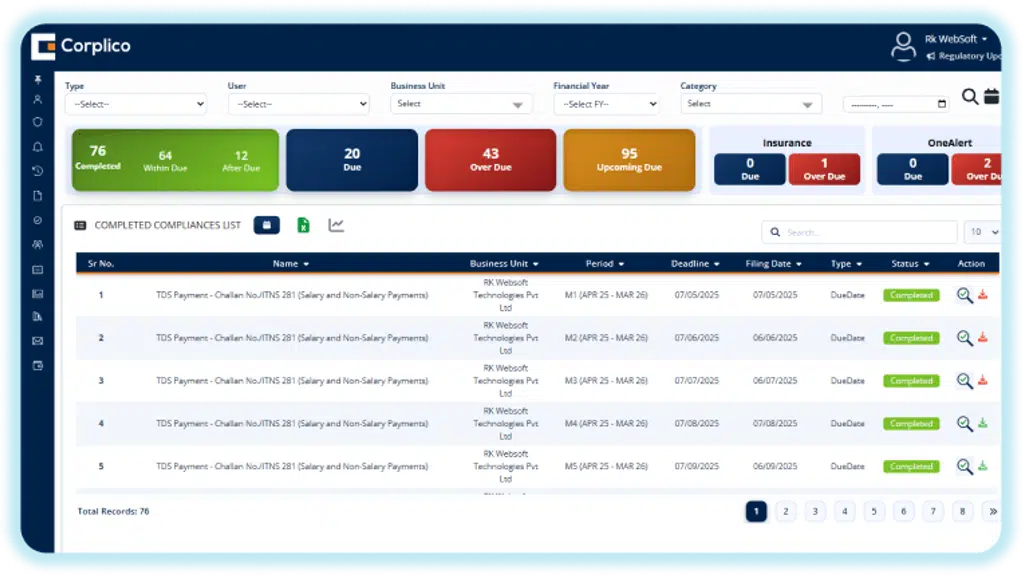Open the 76 Completed green summary card

click(175, 160)
